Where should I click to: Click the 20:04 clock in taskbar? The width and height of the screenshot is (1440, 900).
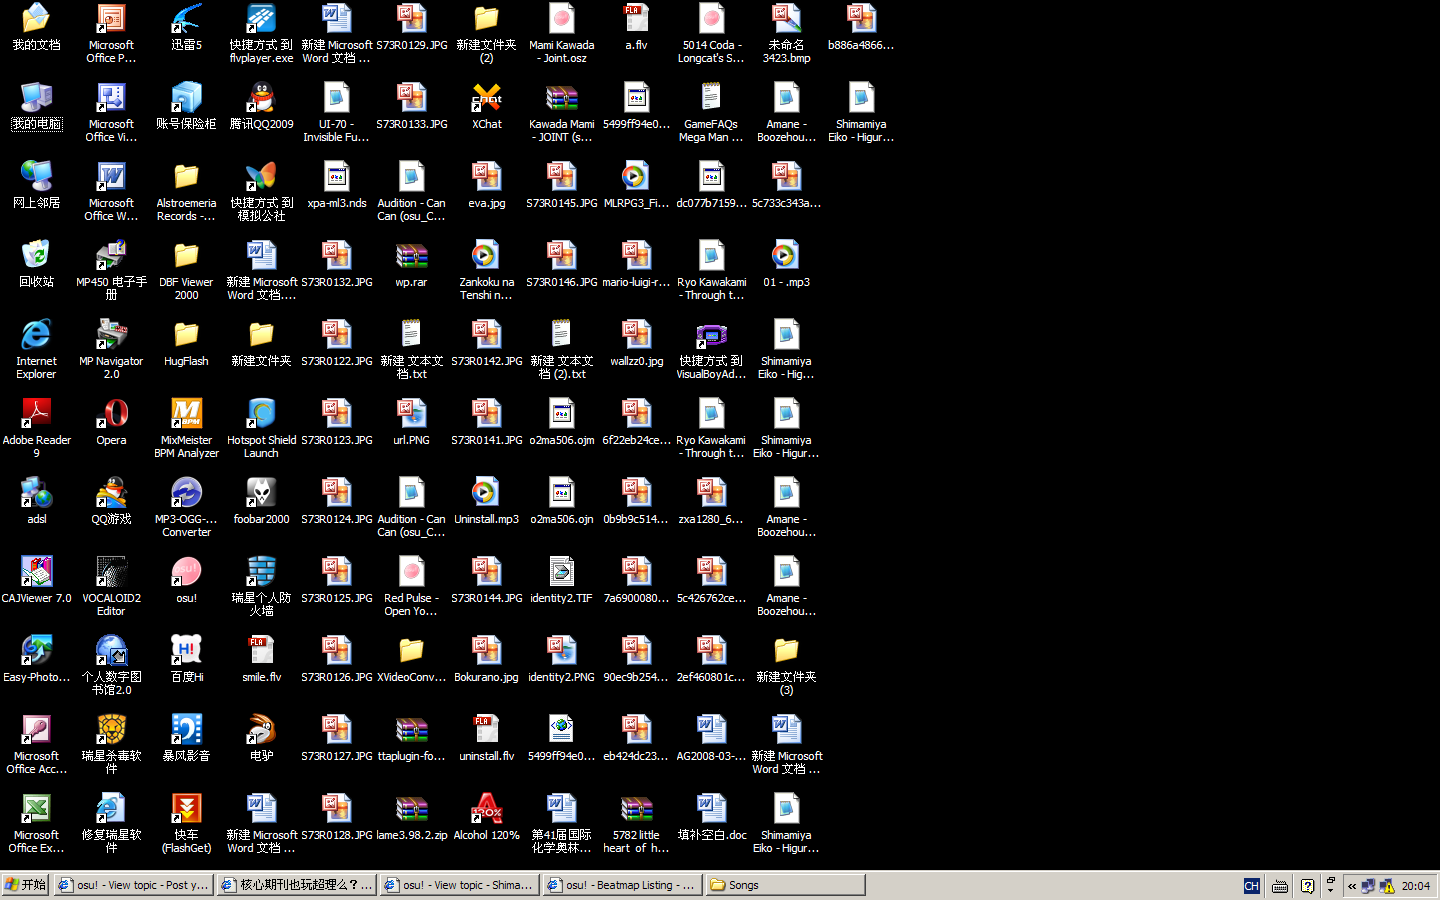[x=1416, y=886]
